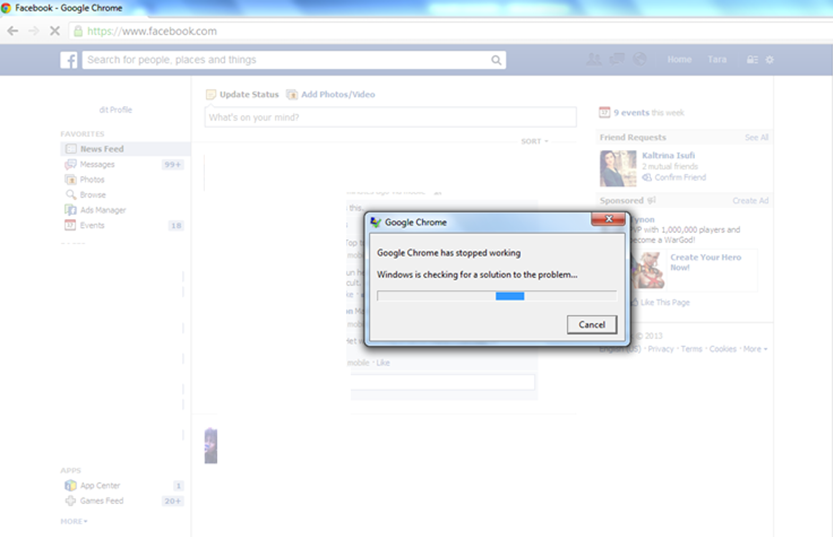
Task: Open friend requests icon in header
Action: click(594, 59)
